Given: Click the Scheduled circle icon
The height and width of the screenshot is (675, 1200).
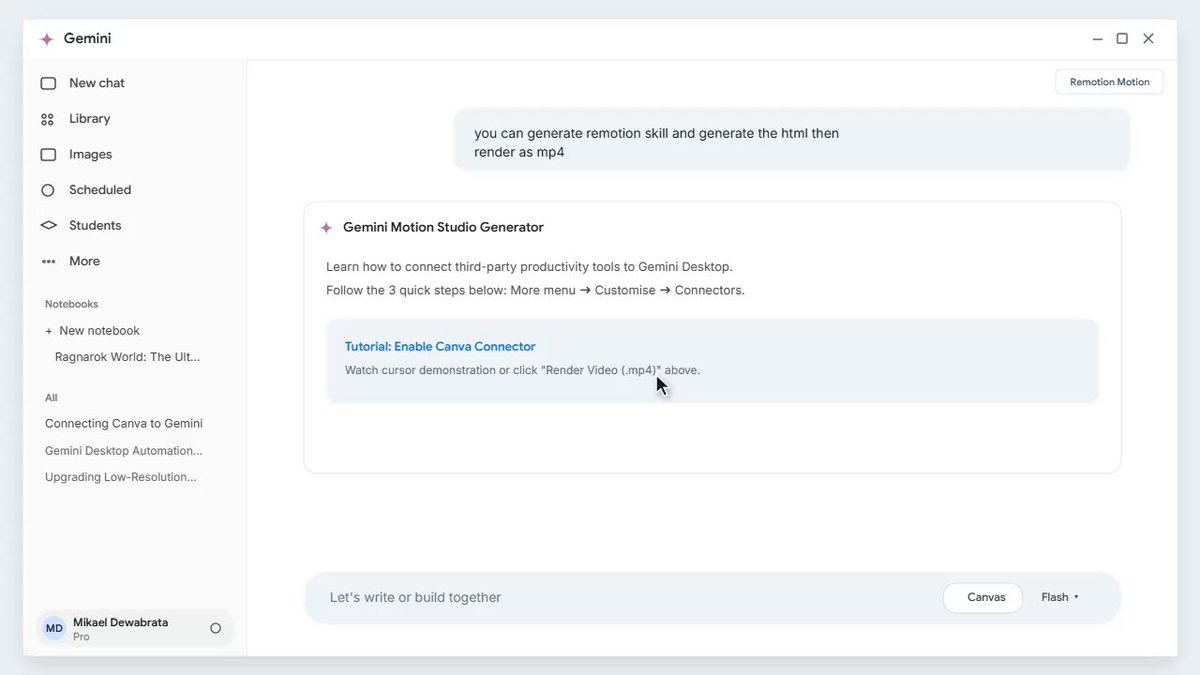Looking at the screenshot, I should pyautogui.click(x=48, y=190).
